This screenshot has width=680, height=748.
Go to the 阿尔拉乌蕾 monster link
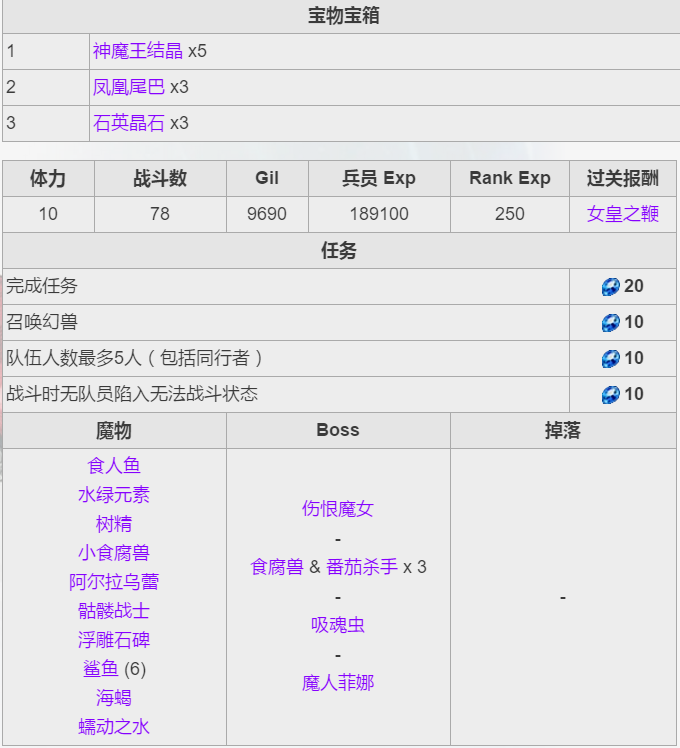[x=114, y=582]
